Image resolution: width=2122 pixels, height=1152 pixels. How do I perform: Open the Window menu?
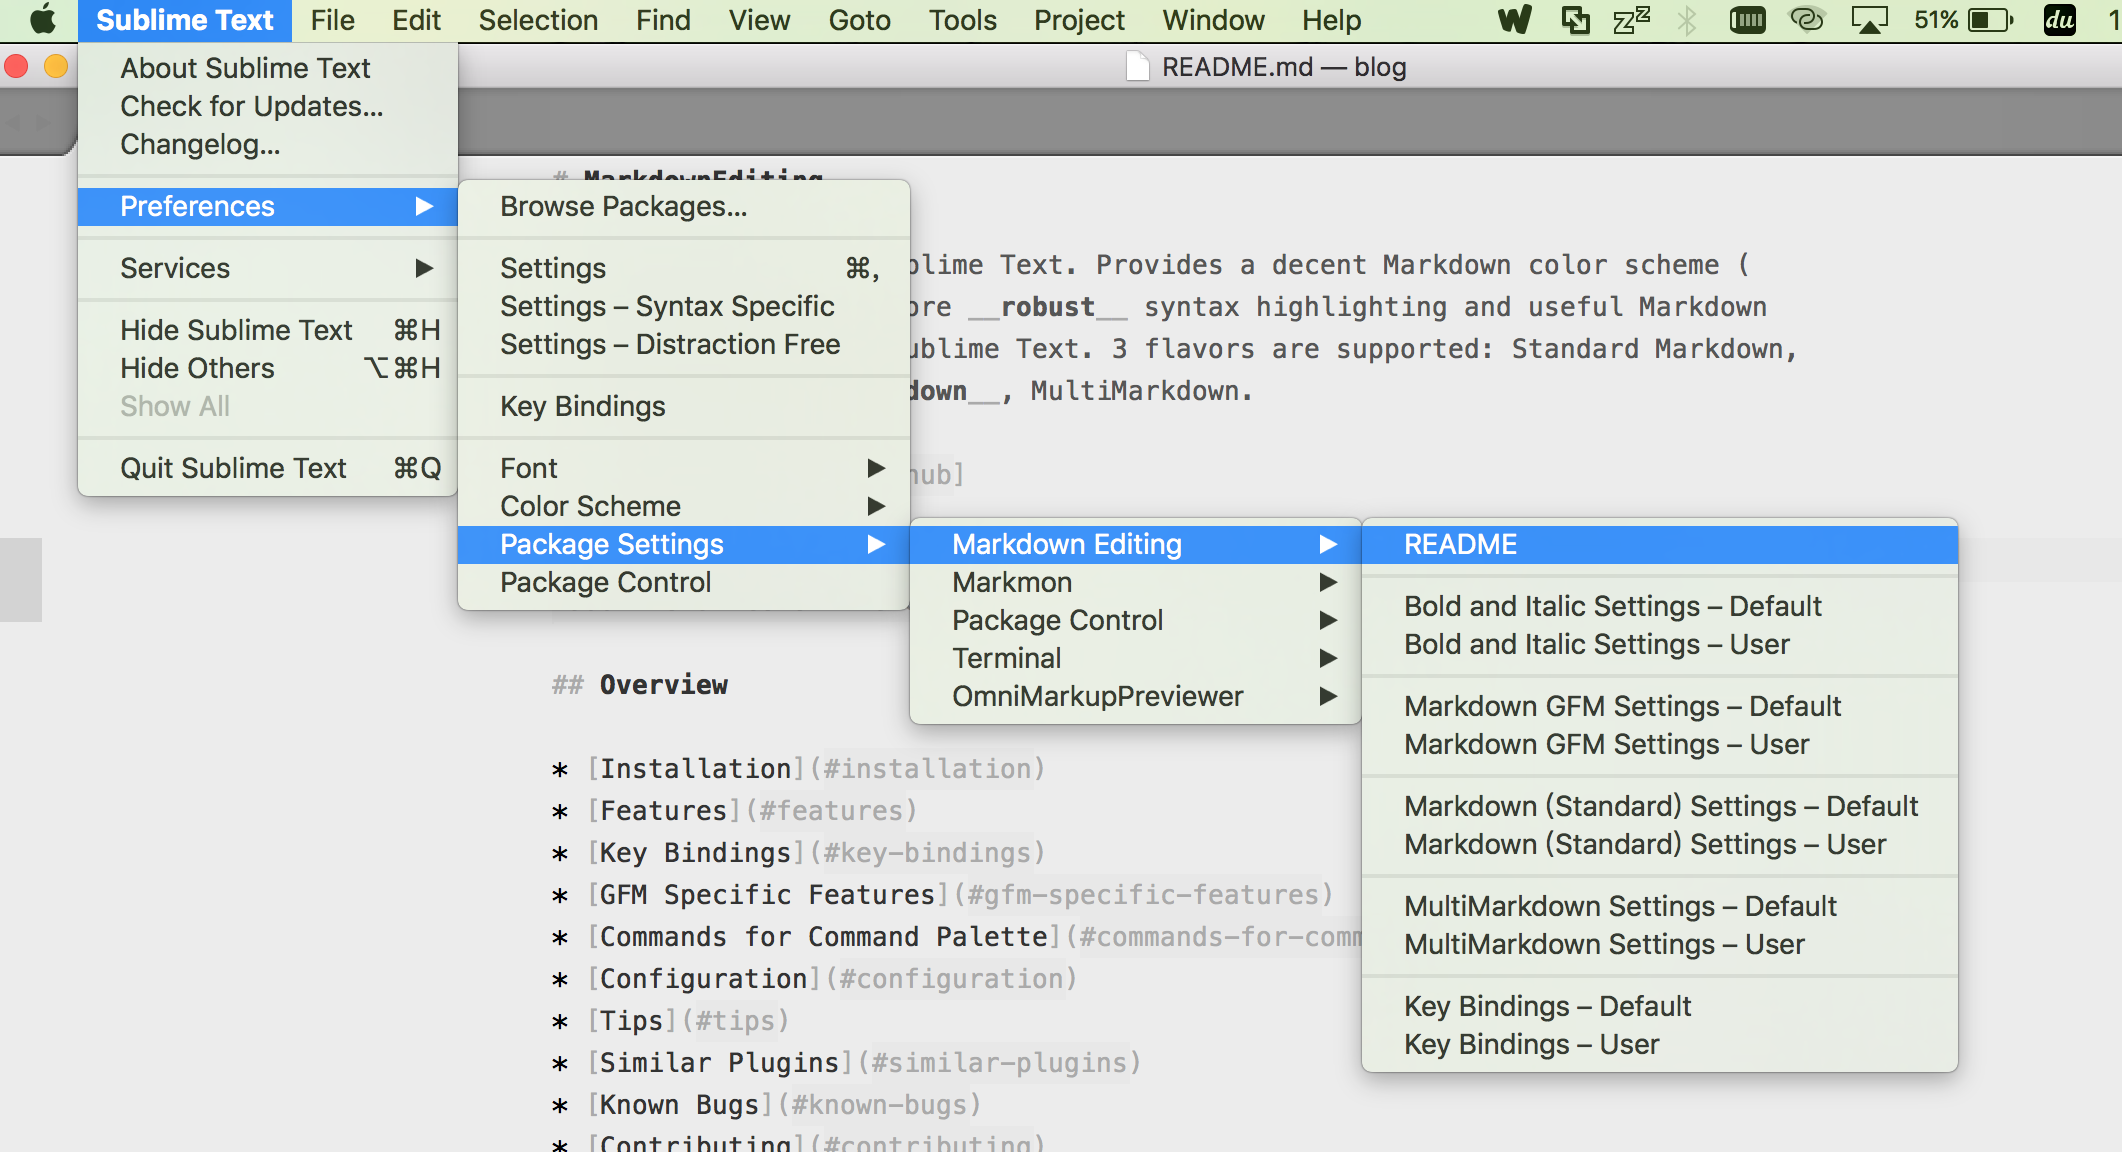(1213, 20)
